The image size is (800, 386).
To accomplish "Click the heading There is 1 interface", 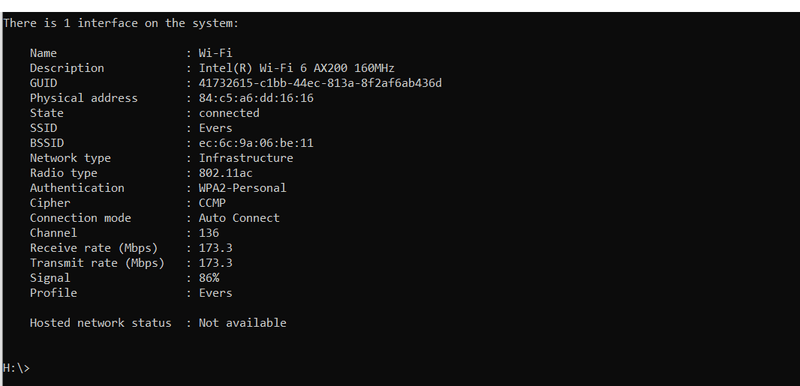I will [70, 23].
